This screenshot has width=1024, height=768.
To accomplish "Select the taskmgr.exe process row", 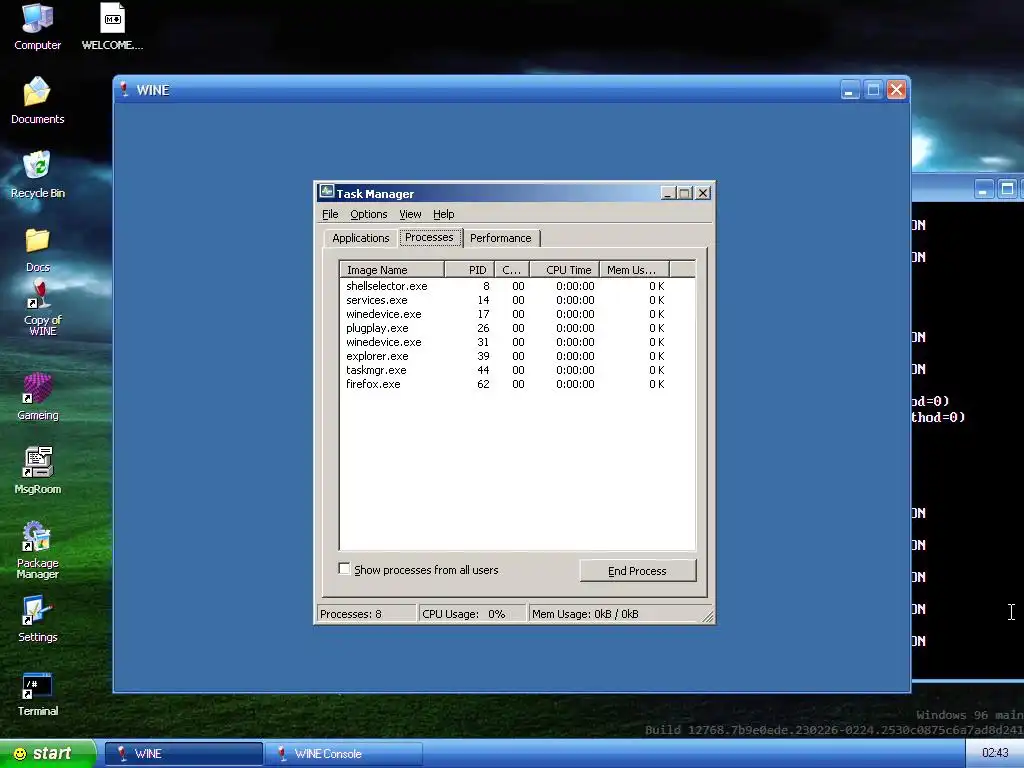I will [517, 370].
